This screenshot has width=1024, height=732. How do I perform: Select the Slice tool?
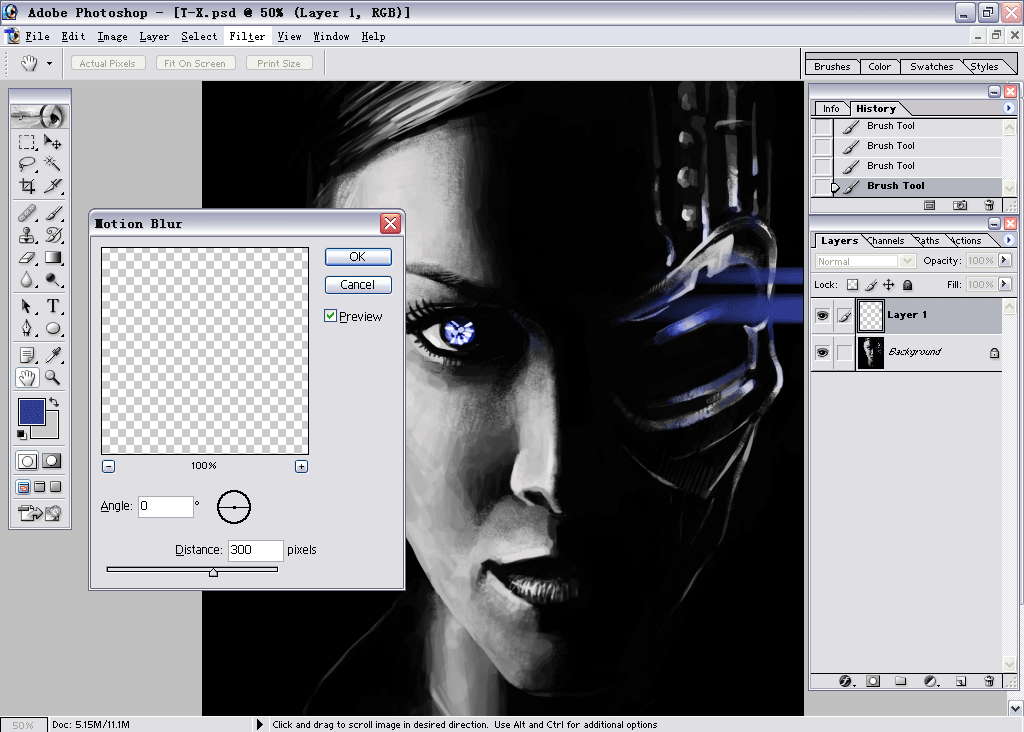[53, 186]
